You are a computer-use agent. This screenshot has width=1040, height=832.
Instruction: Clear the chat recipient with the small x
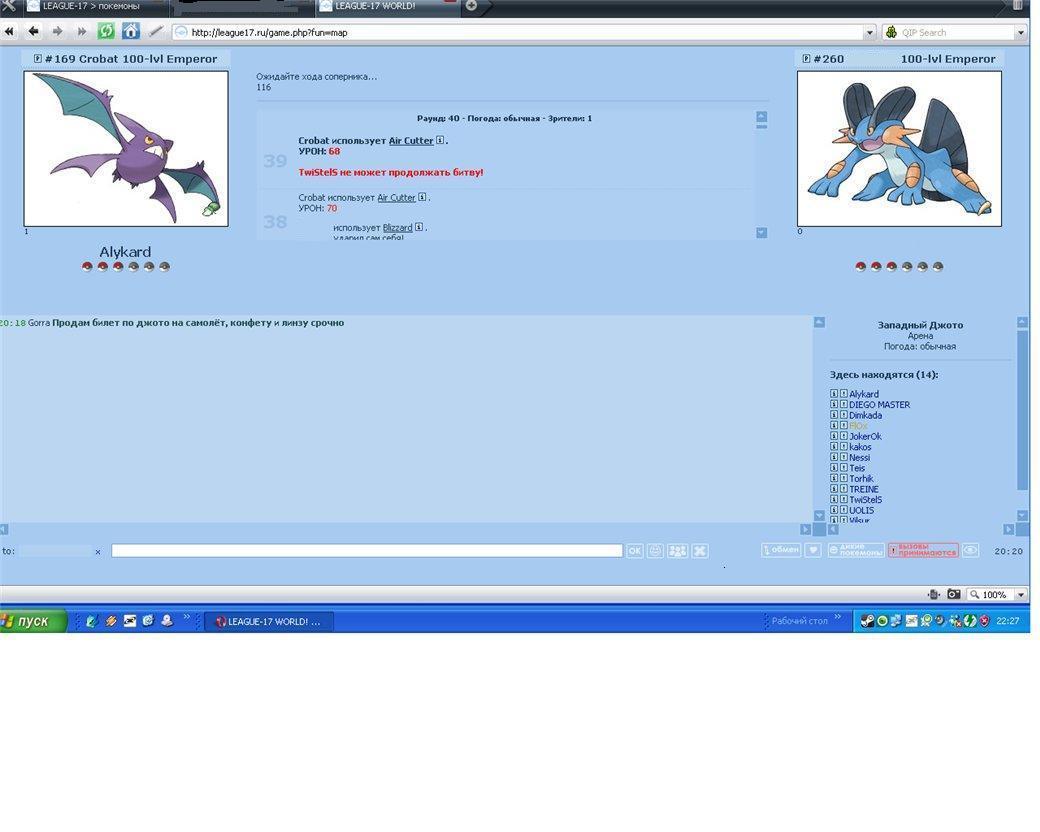(98, 551)
